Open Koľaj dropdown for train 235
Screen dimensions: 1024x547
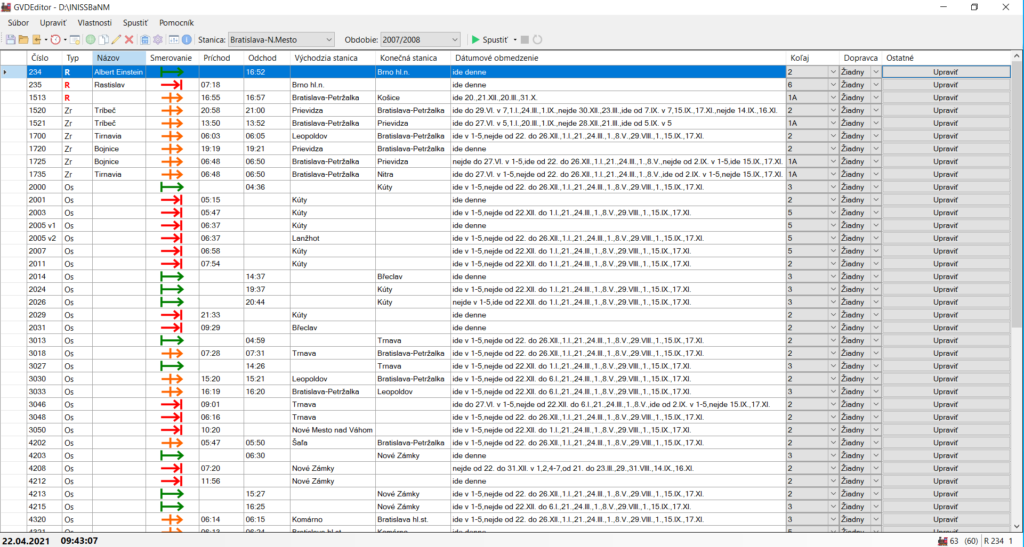click(832, 85)
